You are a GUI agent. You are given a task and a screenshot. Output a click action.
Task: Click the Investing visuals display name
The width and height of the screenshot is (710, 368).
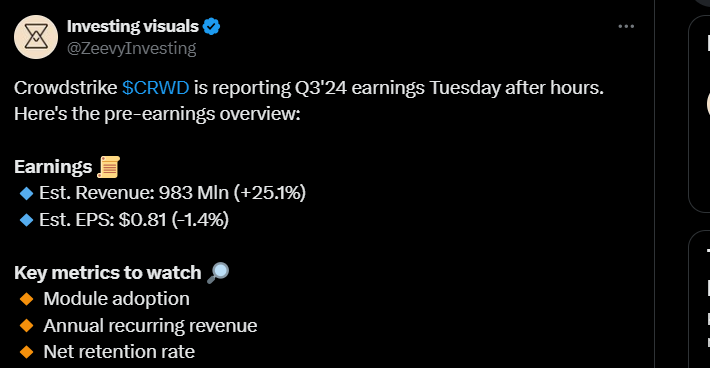[133, 27]
